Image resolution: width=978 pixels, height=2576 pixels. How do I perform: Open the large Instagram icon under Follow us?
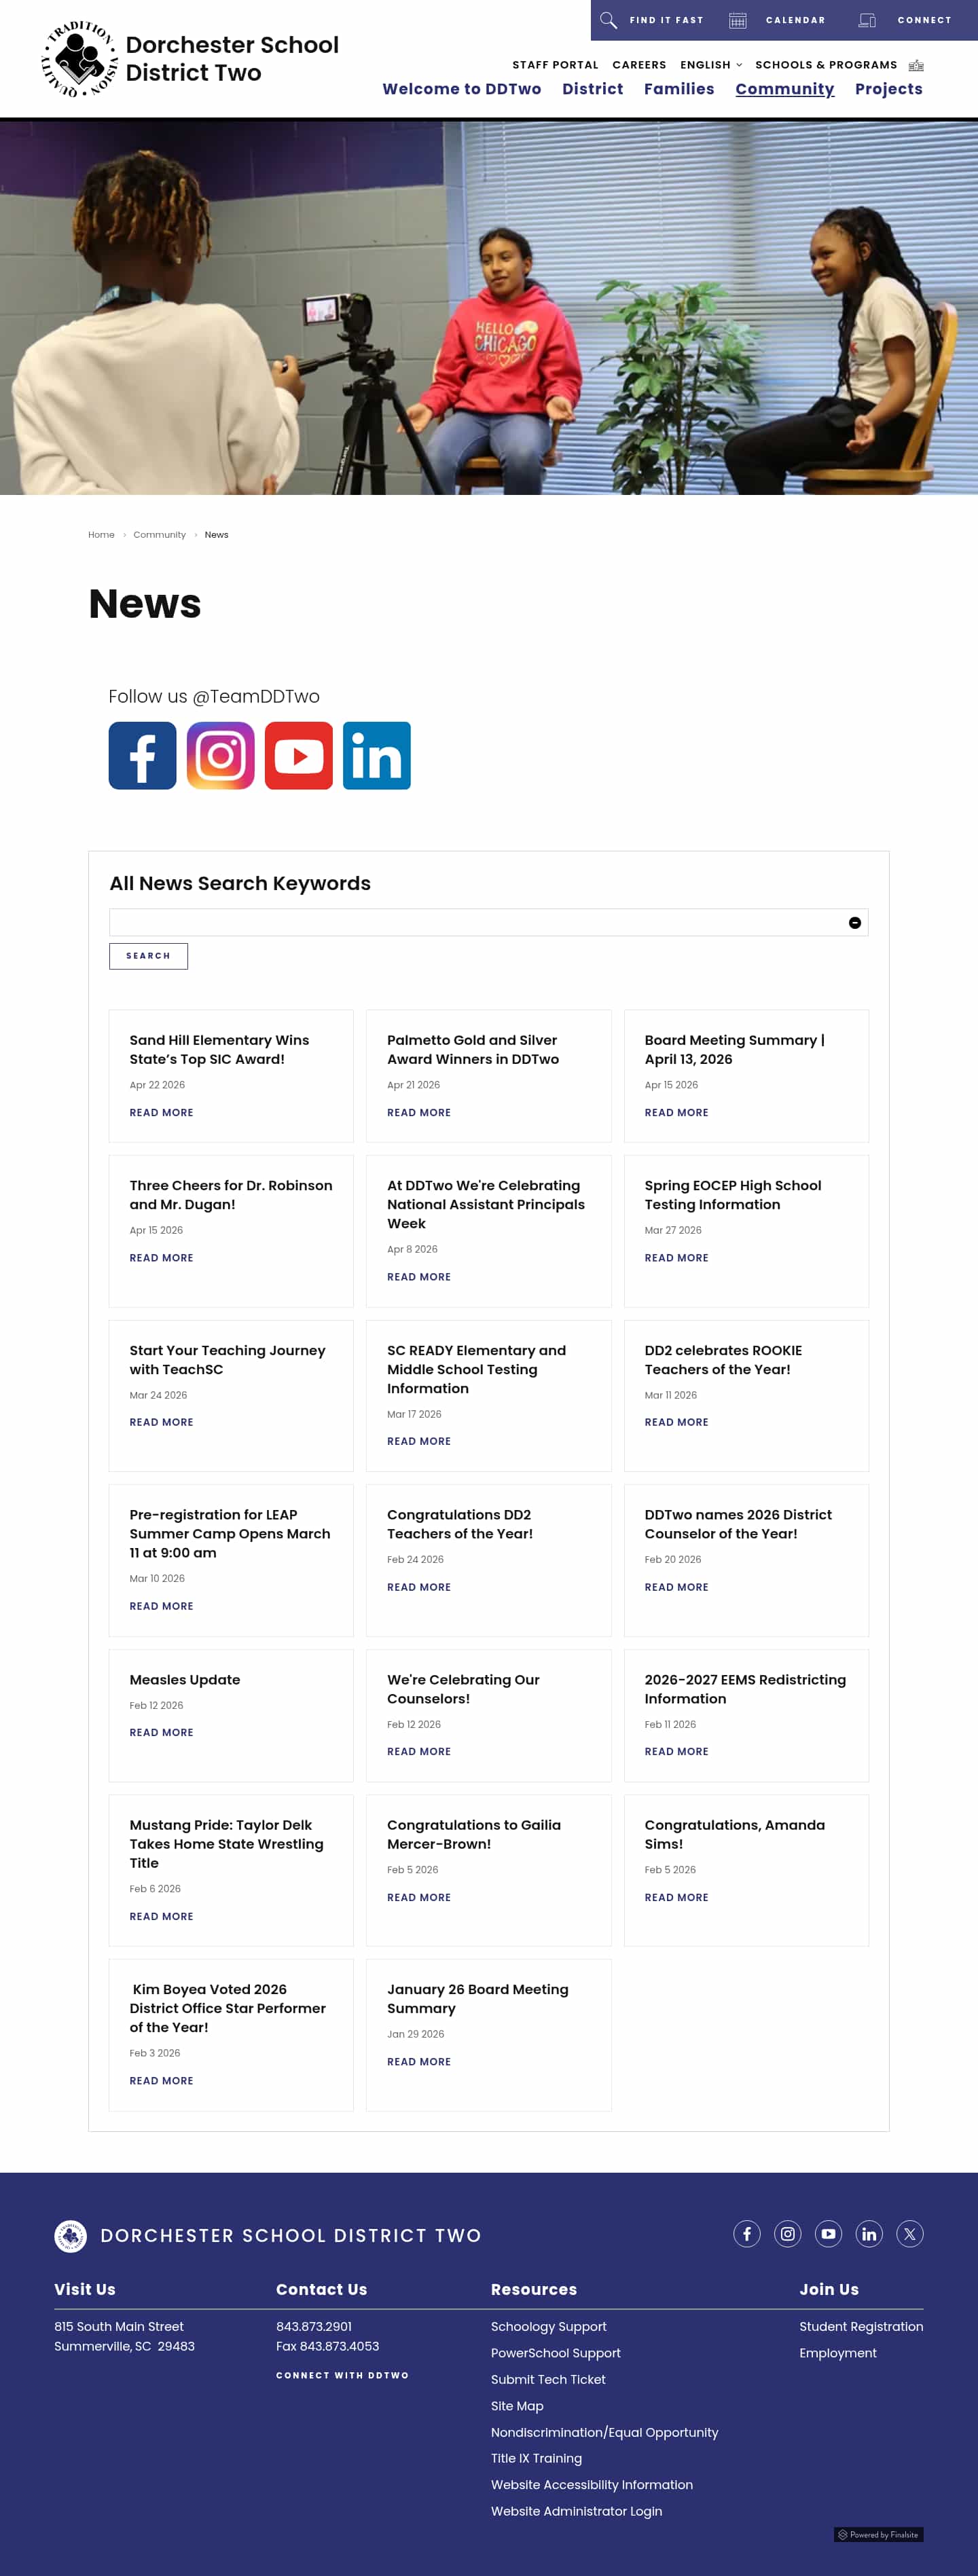(220, 755)
